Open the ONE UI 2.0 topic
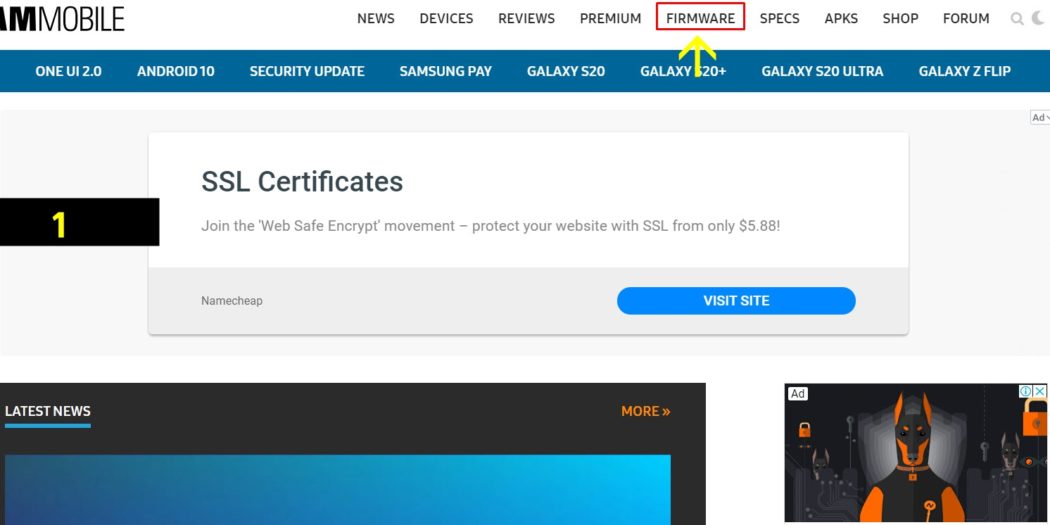 coord(68,71)
